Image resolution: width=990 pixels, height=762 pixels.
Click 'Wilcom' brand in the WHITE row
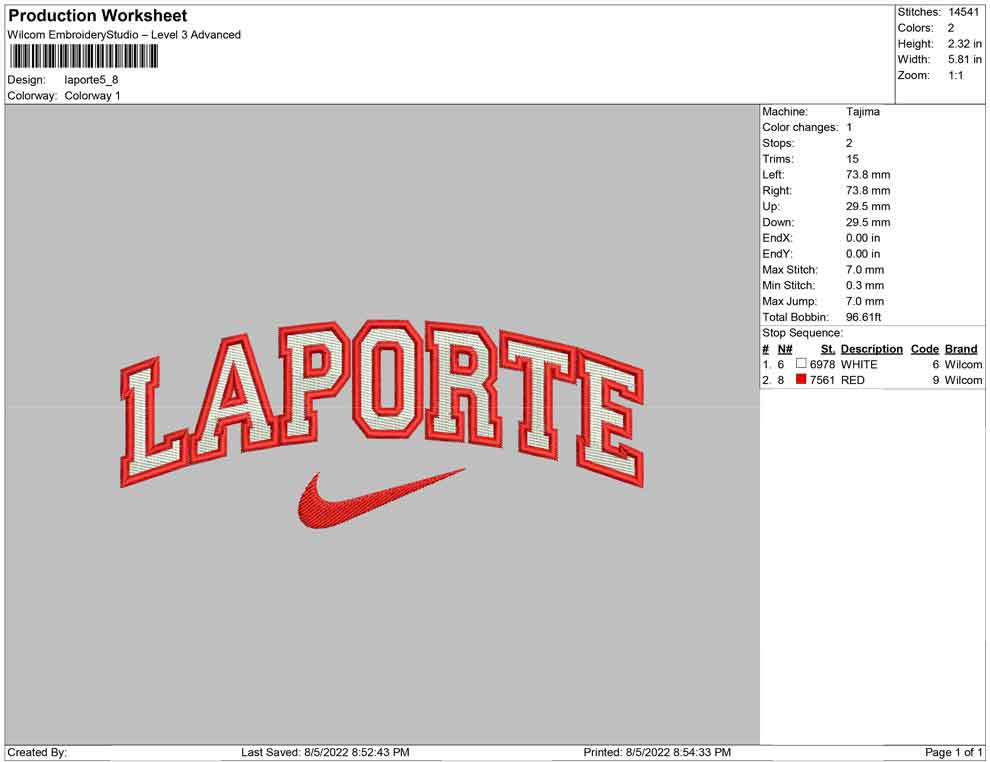(x=963, y=364)
